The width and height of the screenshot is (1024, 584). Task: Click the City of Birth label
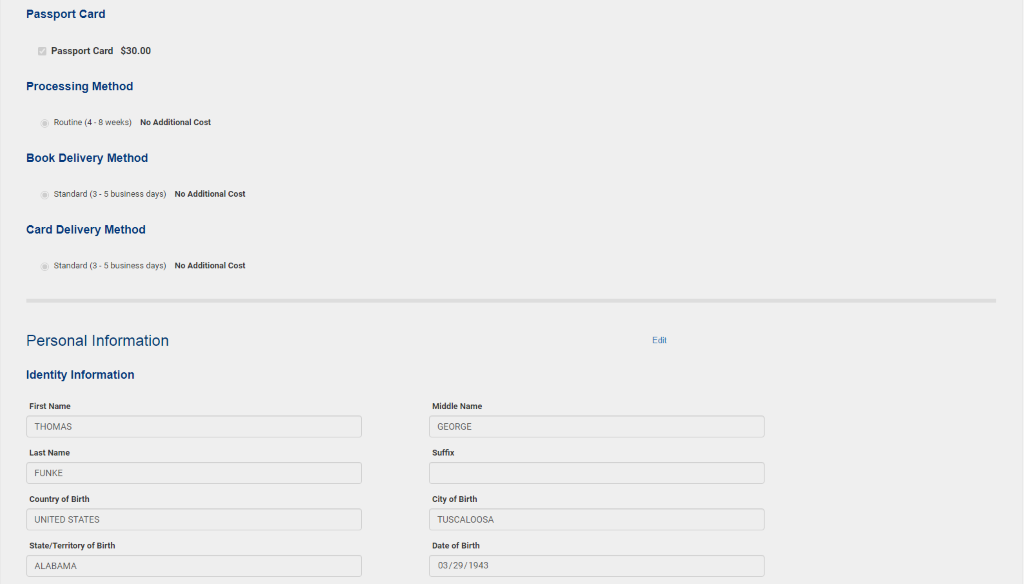click(x=455, y=499)
